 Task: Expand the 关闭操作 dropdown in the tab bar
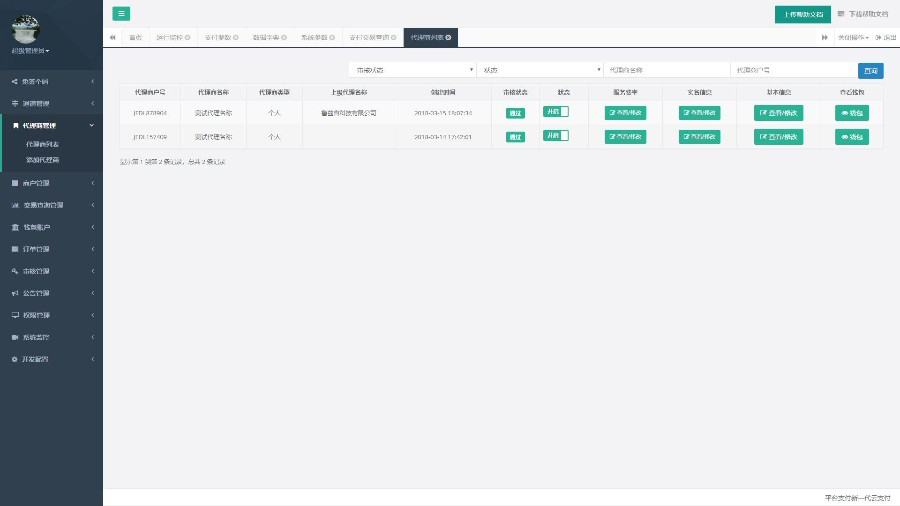point(853,37)
